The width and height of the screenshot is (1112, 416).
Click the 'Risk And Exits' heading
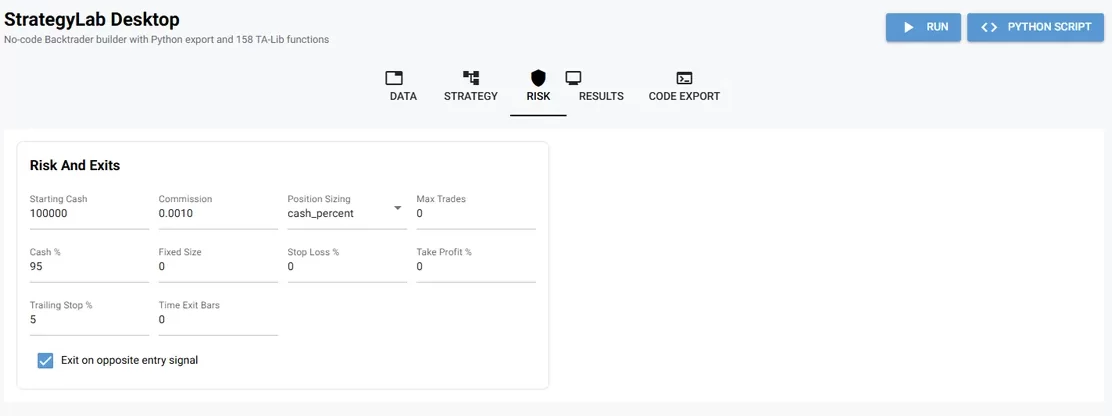point(75,166)
